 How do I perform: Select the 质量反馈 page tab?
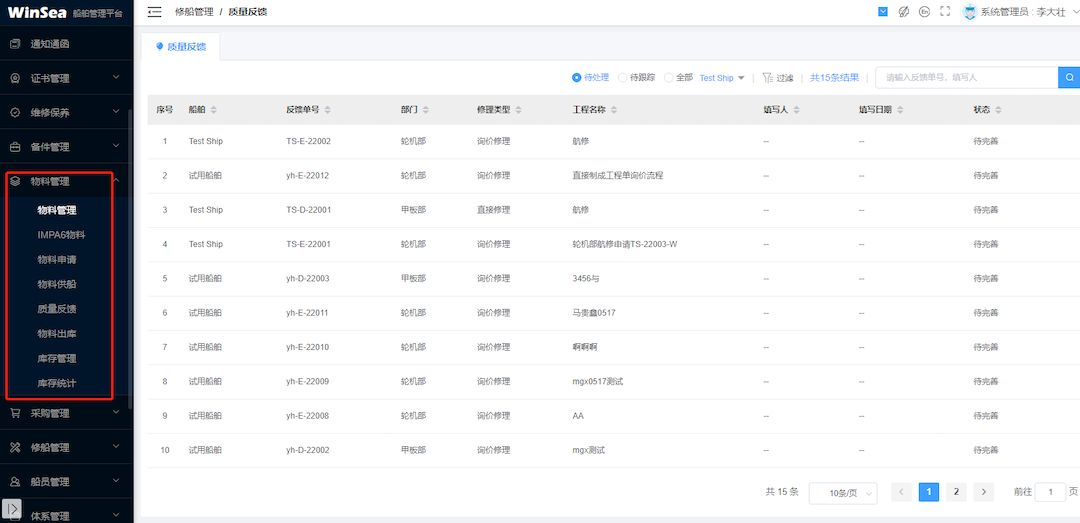click(x=180, y=47)
